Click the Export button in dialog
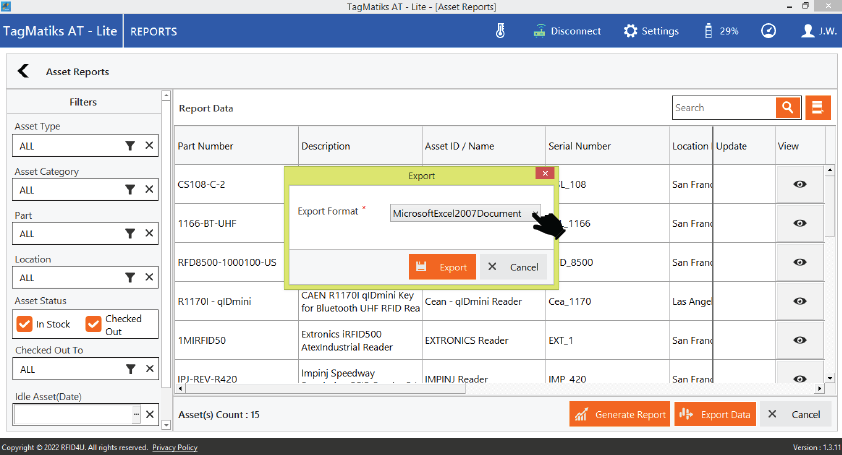 (x=442, y=267)
